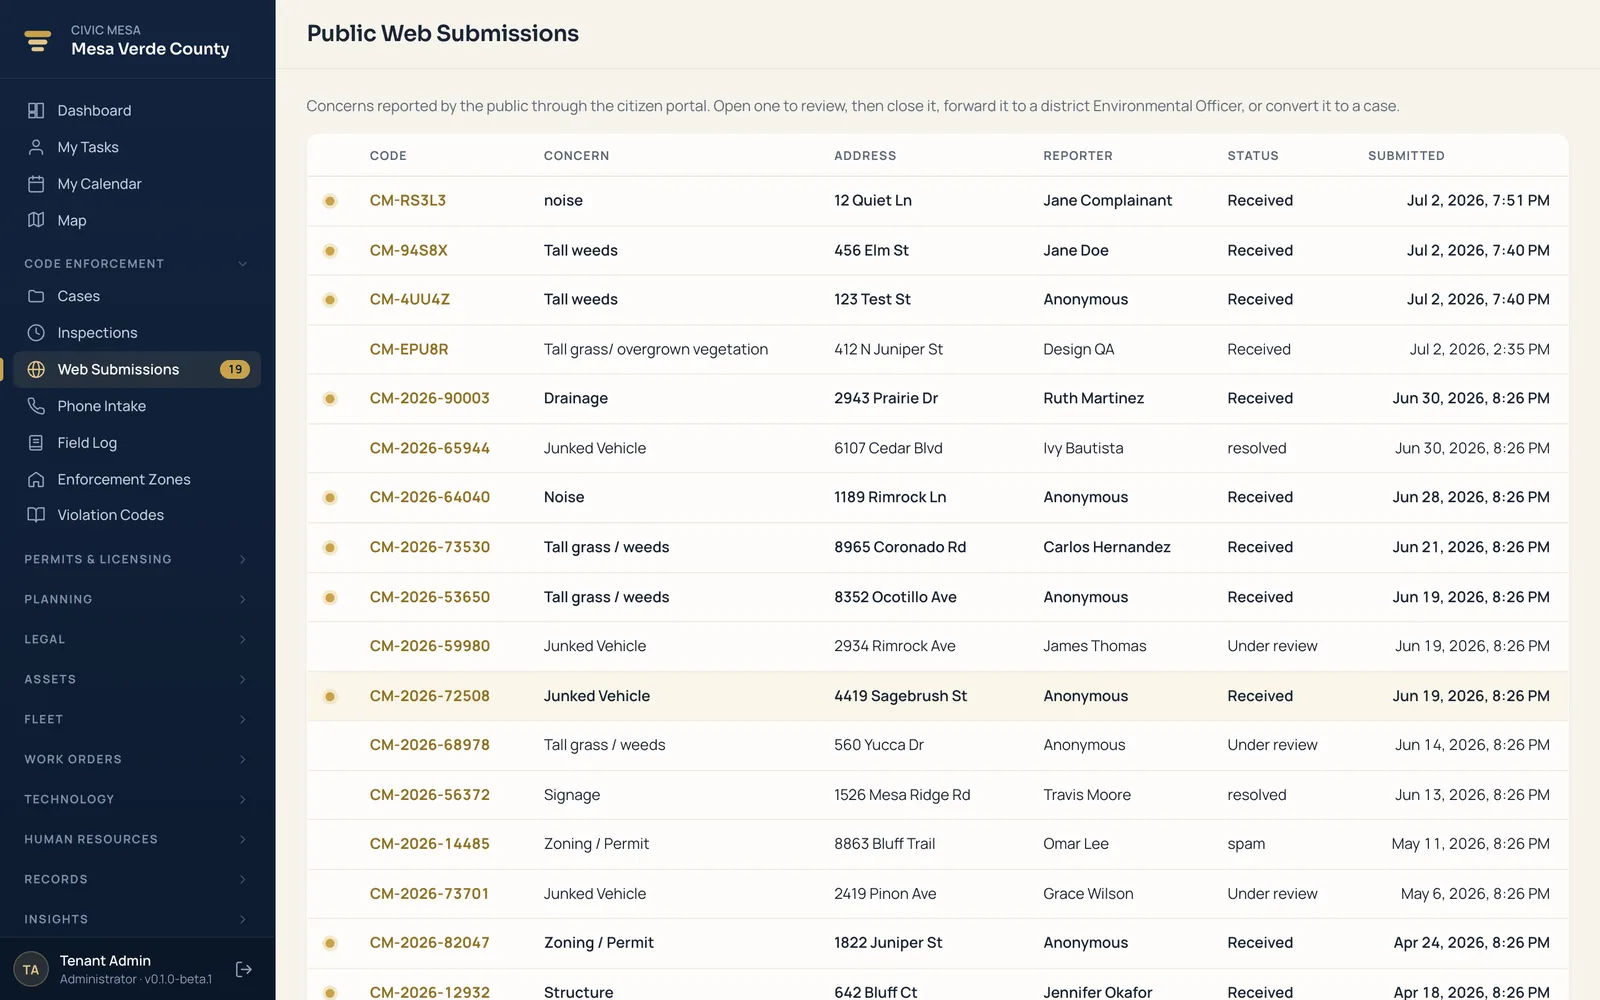Click address 6107 Cedar Blvd

(888, 448)
